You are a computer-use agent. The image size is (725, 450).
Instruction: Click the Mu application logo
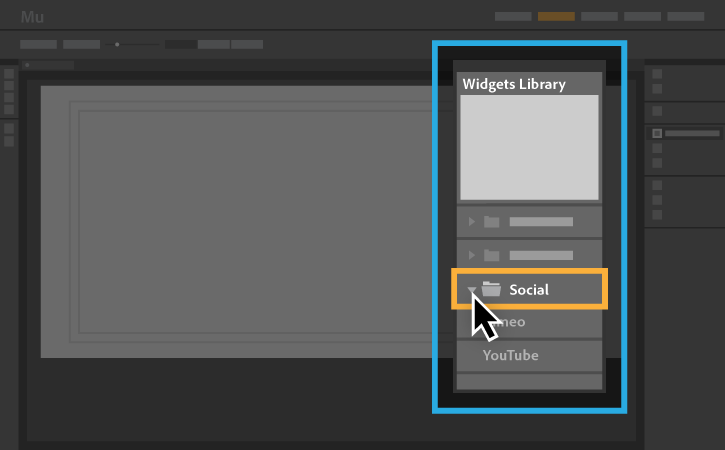[32, 17]
